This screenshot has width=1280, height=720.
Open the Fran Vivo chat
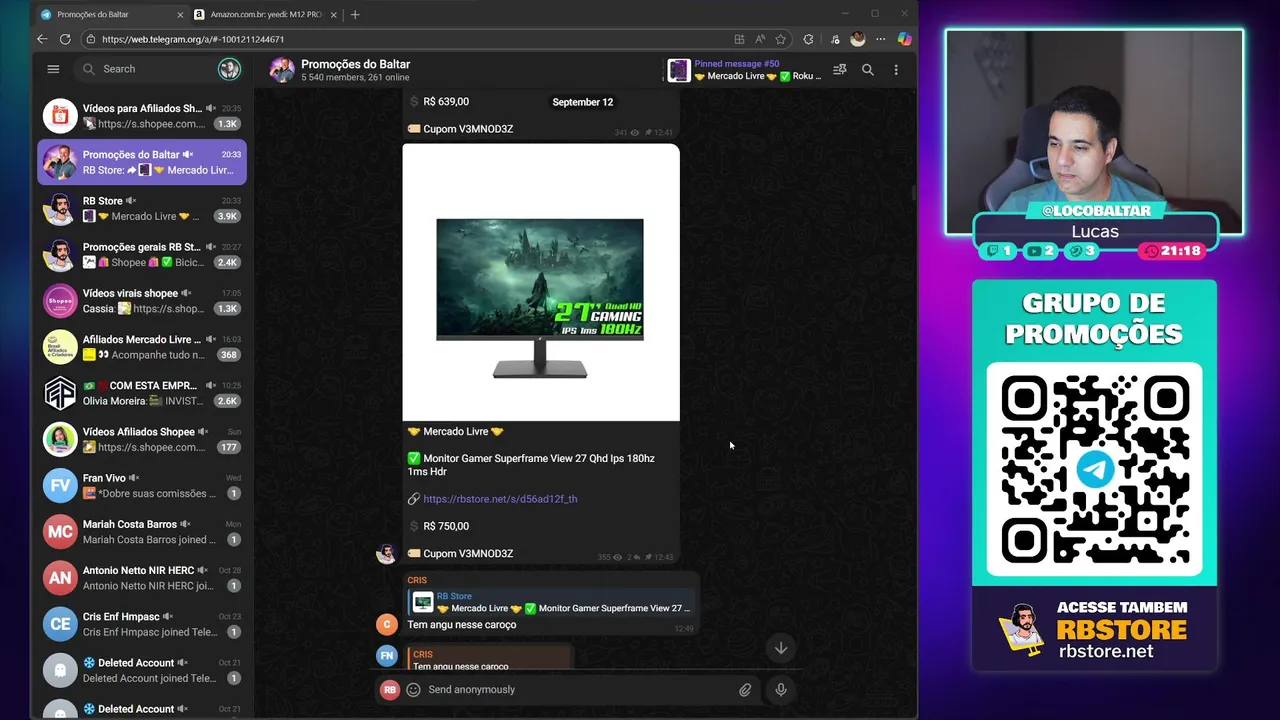click(142, 485)
